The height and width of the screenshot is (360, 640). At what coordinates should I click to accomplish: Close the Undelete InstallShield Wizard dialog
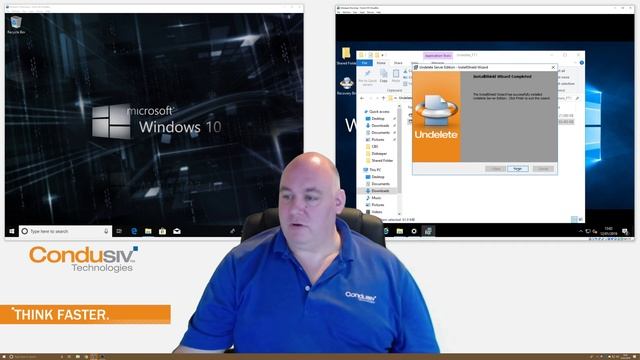tap(553, 67)
